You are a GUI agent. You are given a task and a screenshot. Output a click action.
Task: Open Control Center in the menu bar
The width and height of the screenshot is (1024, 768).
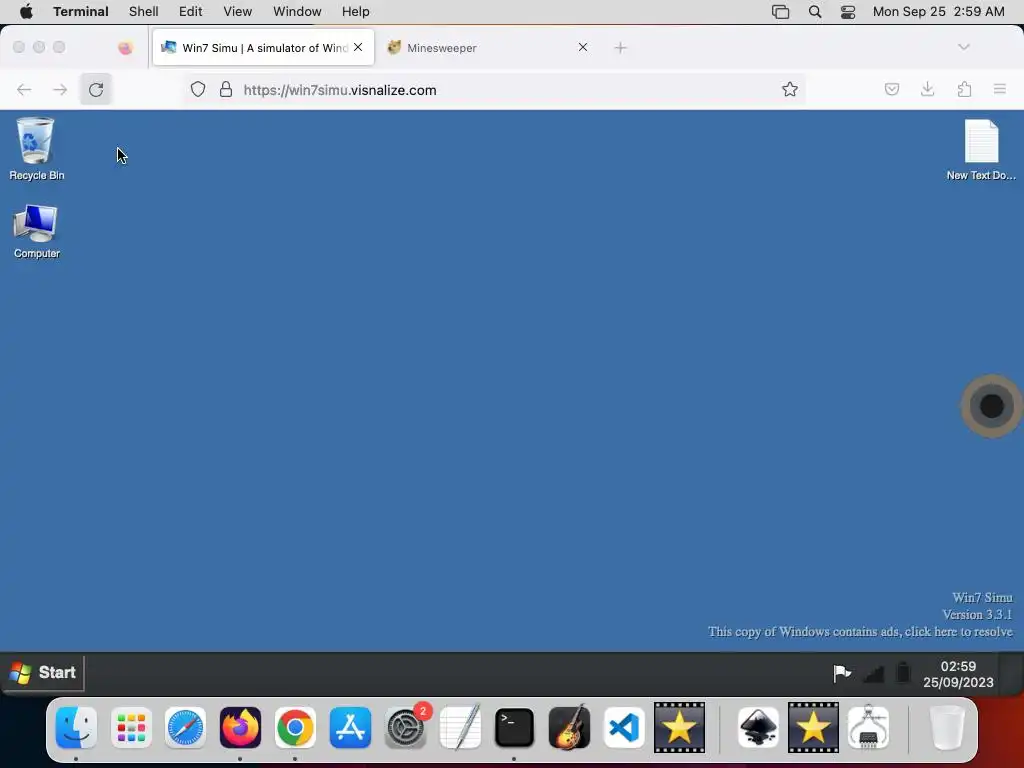coord(848,12)
